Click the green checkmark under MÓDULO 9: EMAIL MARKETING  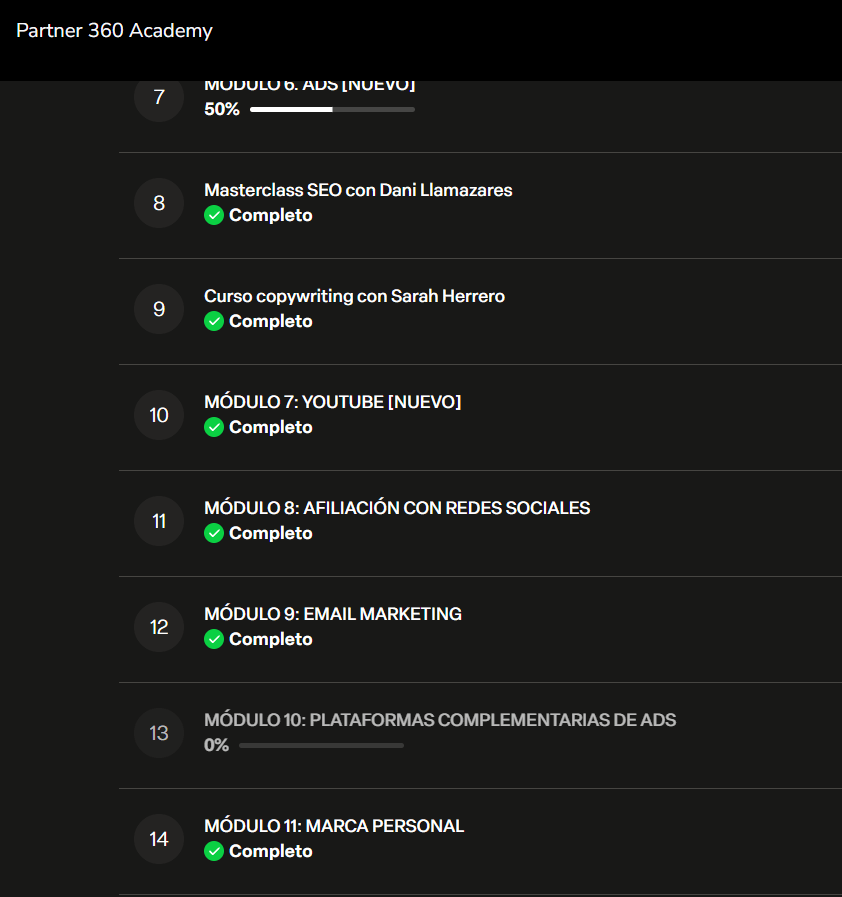click(214, 639)
